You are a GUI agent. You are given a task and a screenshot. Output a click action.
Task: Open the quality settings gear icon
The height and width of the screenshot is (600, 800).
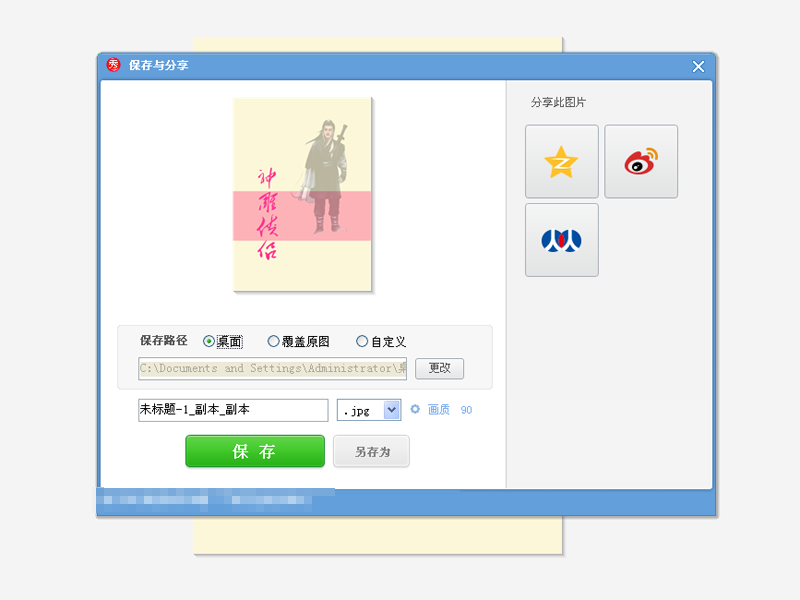(x=415, y=410)
